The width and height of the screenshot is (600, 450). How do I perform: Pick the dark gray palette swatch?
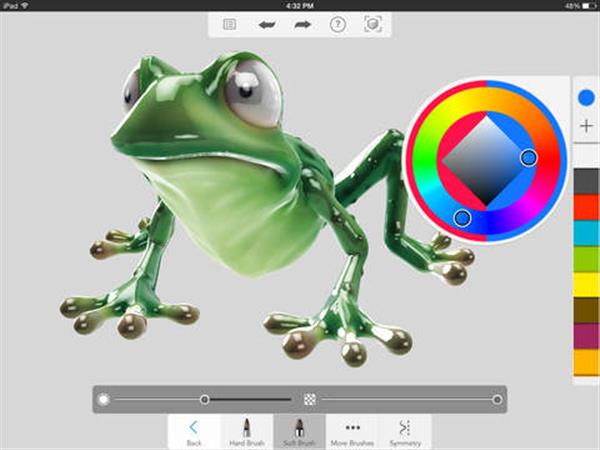pyautogui.click(x=586, y=181)
